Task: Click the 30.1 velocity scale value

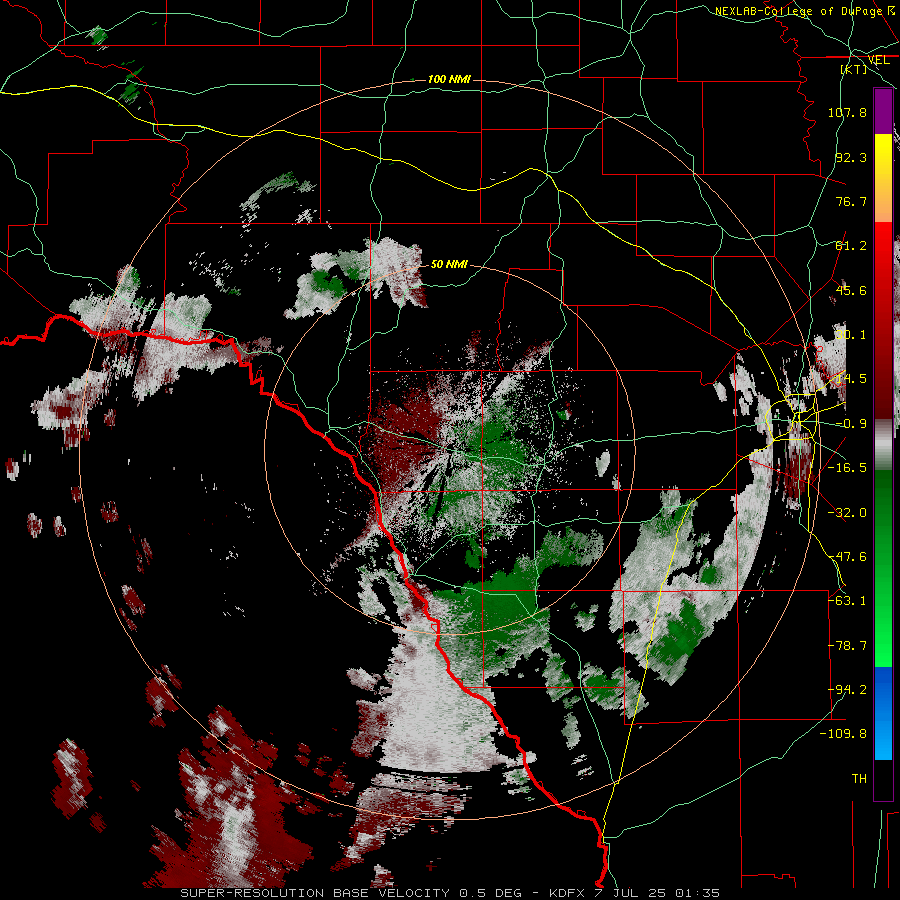Action: pos(851,335)
